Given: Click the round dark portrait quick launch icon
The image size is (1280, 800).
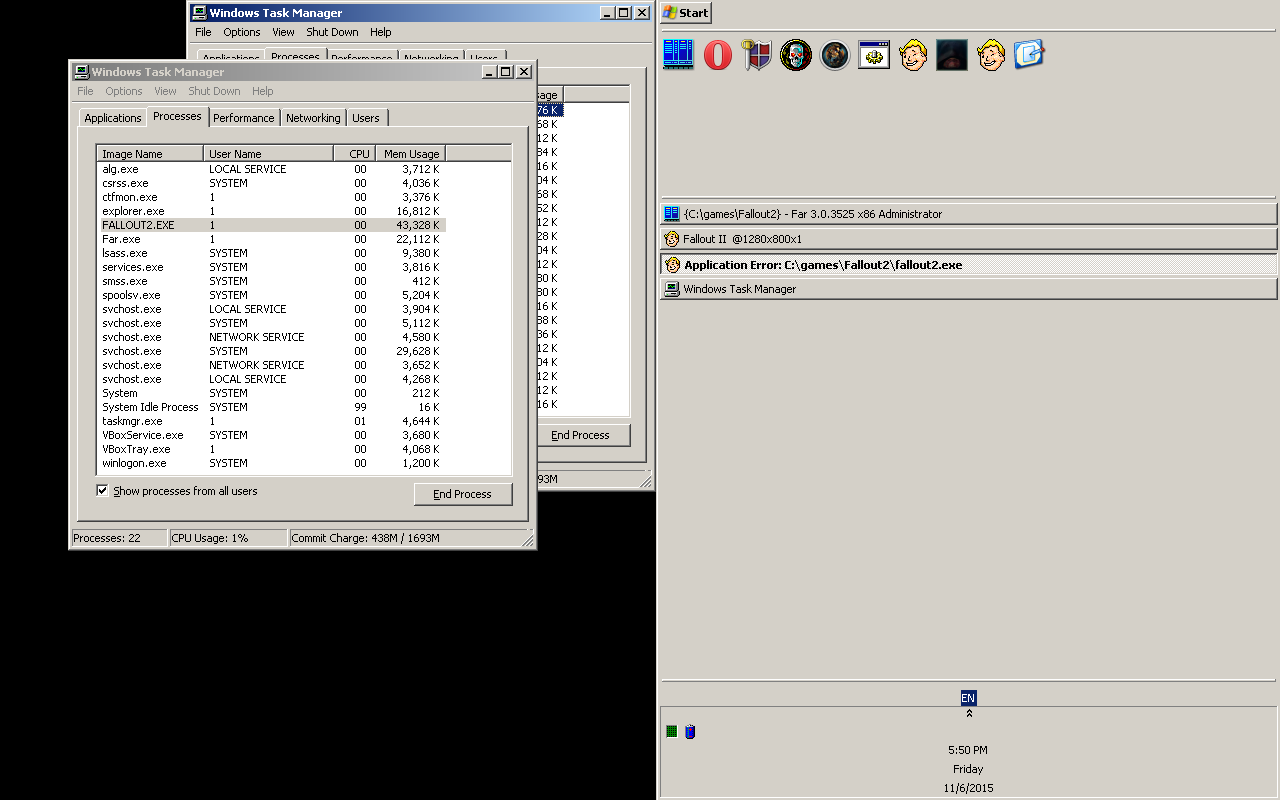Looking at the screenshot, I should click(x=835, y=54).
